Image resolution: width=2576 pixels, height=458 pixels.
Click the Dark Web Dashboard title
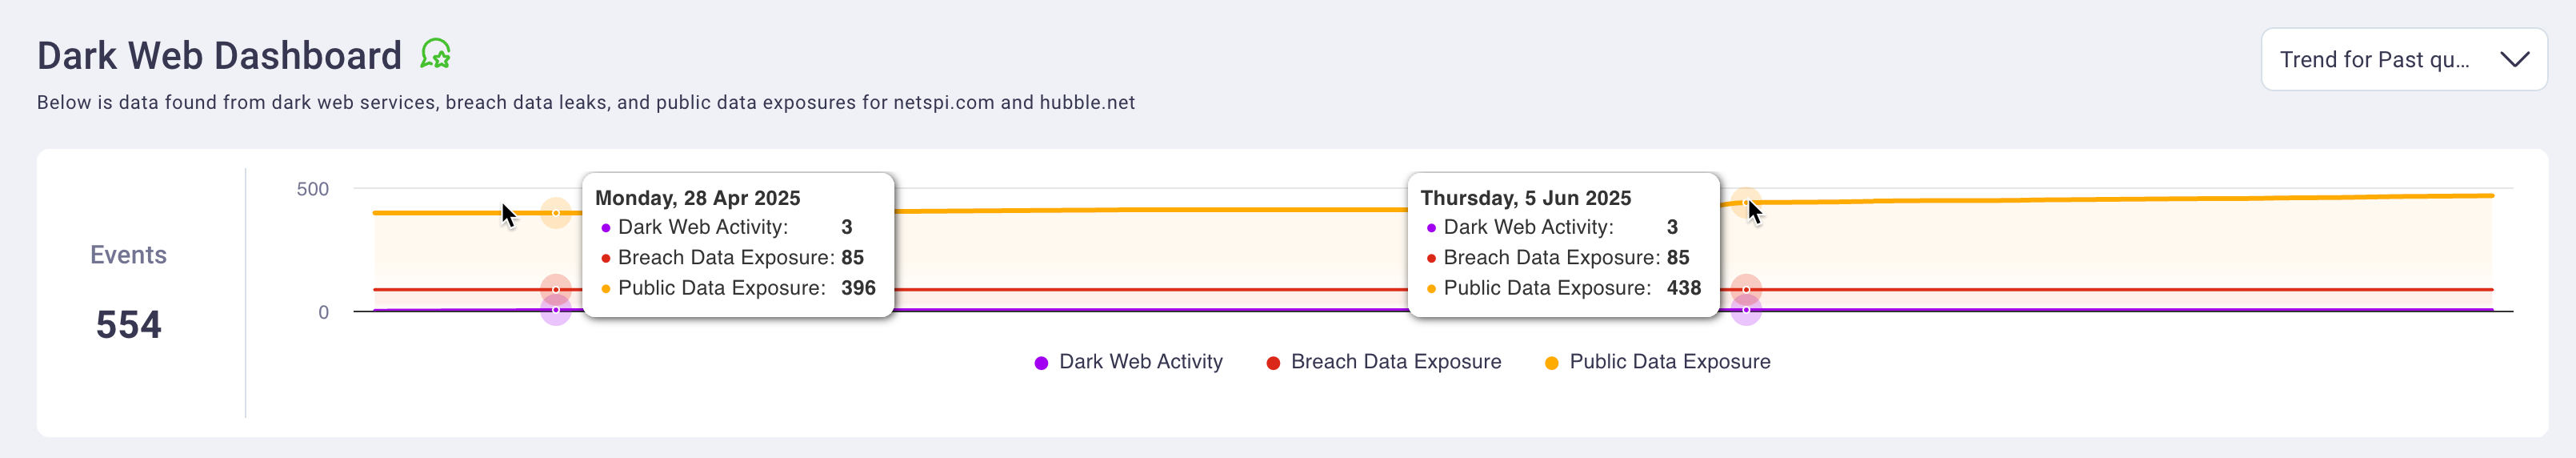[219, 55]
